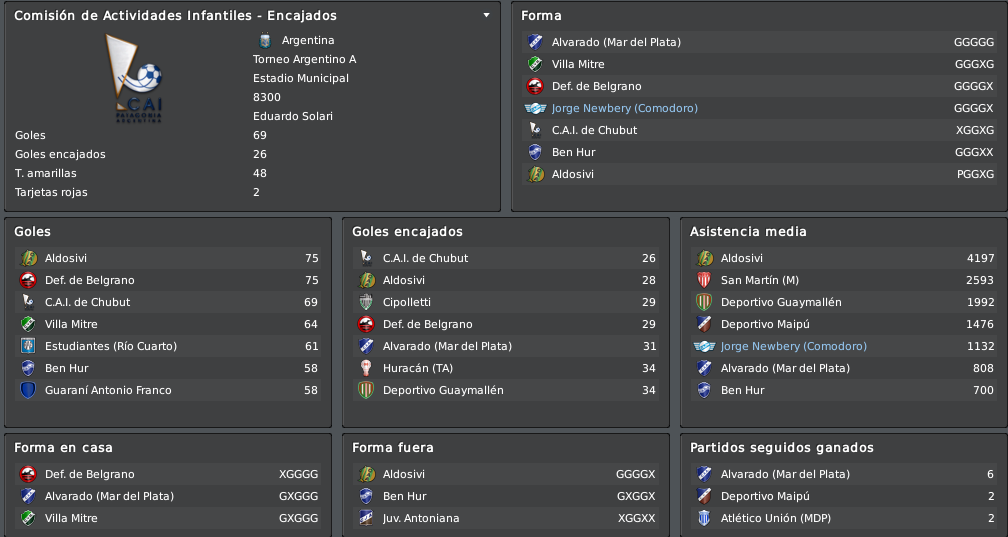Click the Cipolletti crest in the Goles encajados panel
The image size is (1008, 537).
(x=366, y=302)
